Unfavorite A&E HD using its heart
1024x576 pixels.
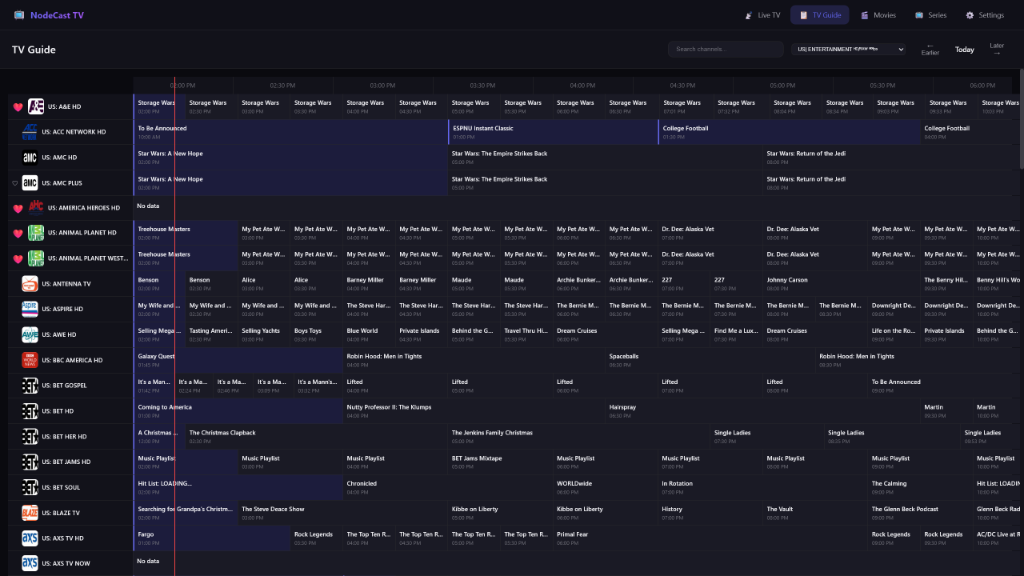[x=18, y=106]
